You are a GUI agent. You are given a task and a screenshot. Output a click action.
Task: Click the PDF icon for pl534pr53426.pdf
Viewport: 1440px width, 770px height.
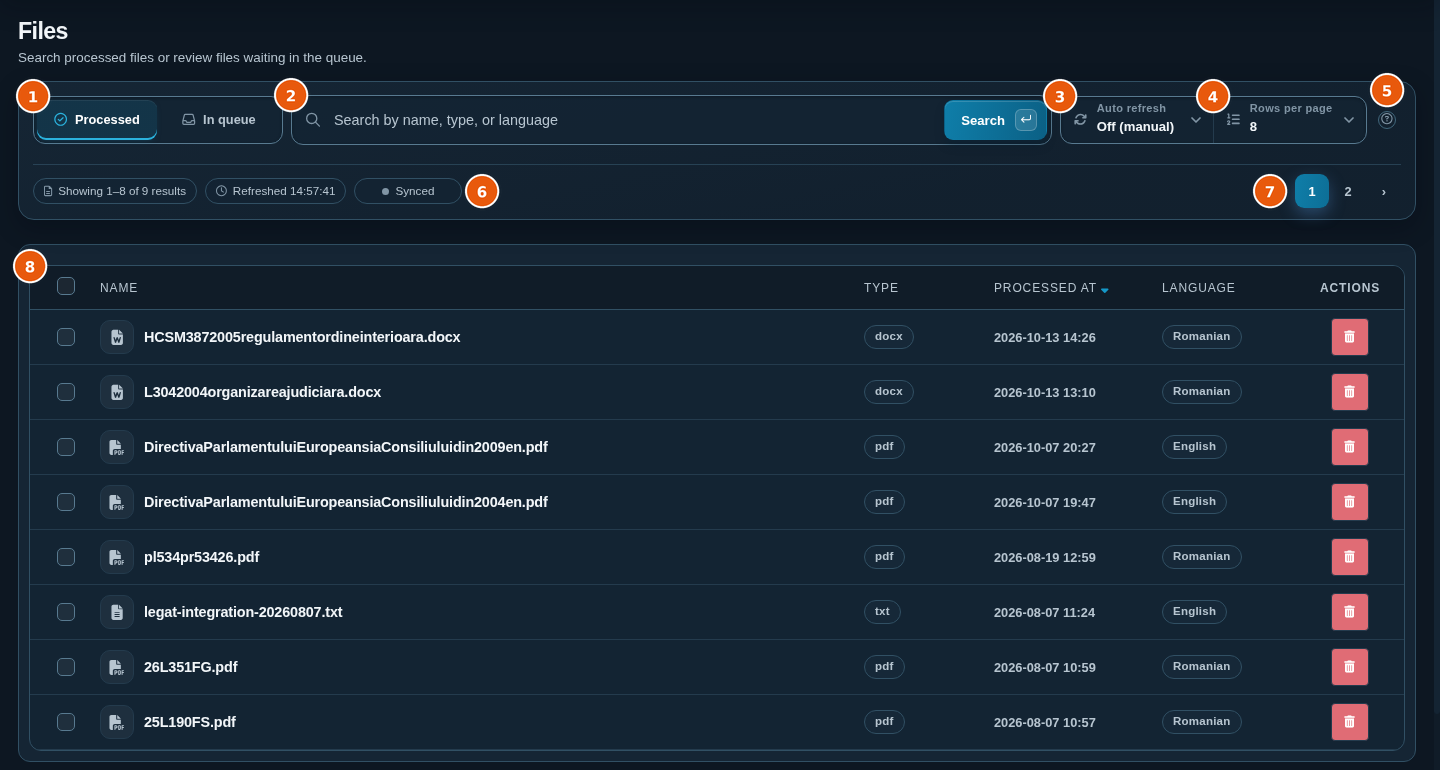117,557
